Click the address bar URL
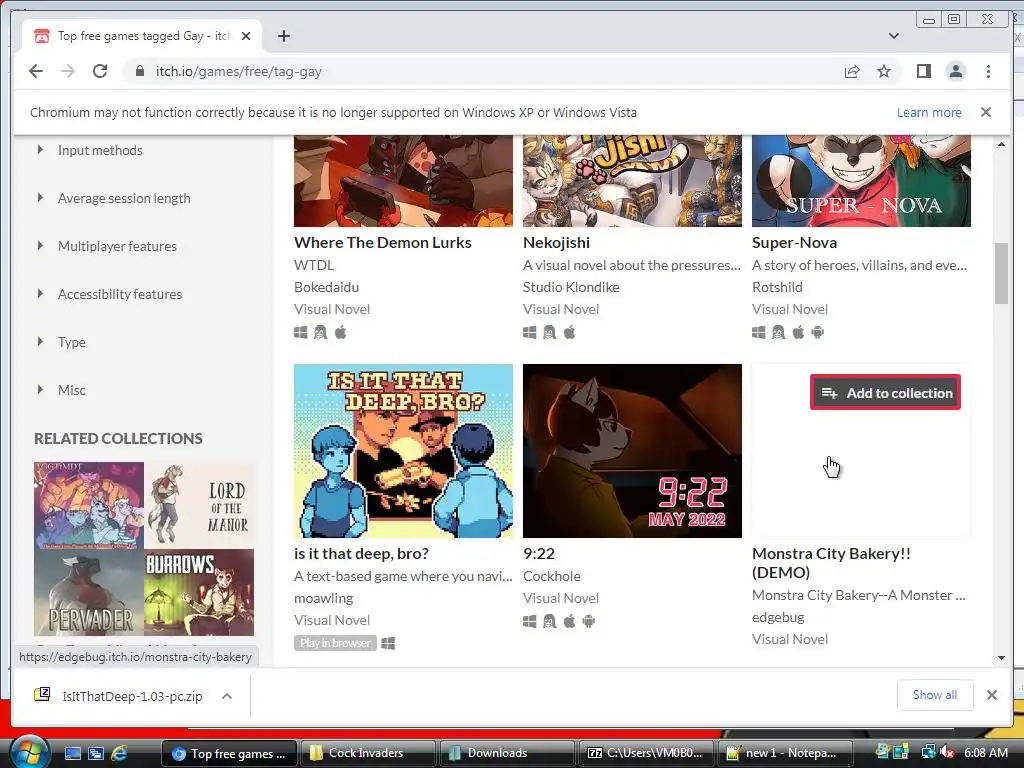The height and width of the screenshot is (768, 1024). [x=238, y=71]
